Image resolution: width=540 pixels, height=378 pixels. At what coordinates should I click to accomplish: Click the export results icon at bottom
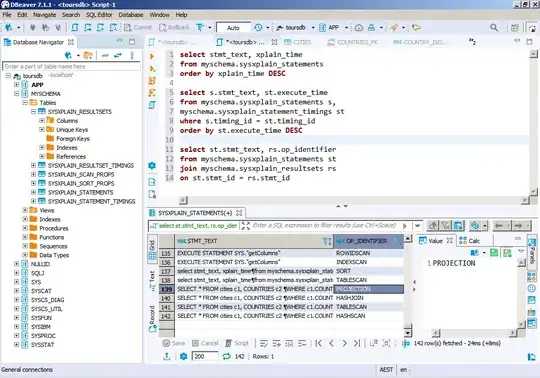[x=167, y=356]
